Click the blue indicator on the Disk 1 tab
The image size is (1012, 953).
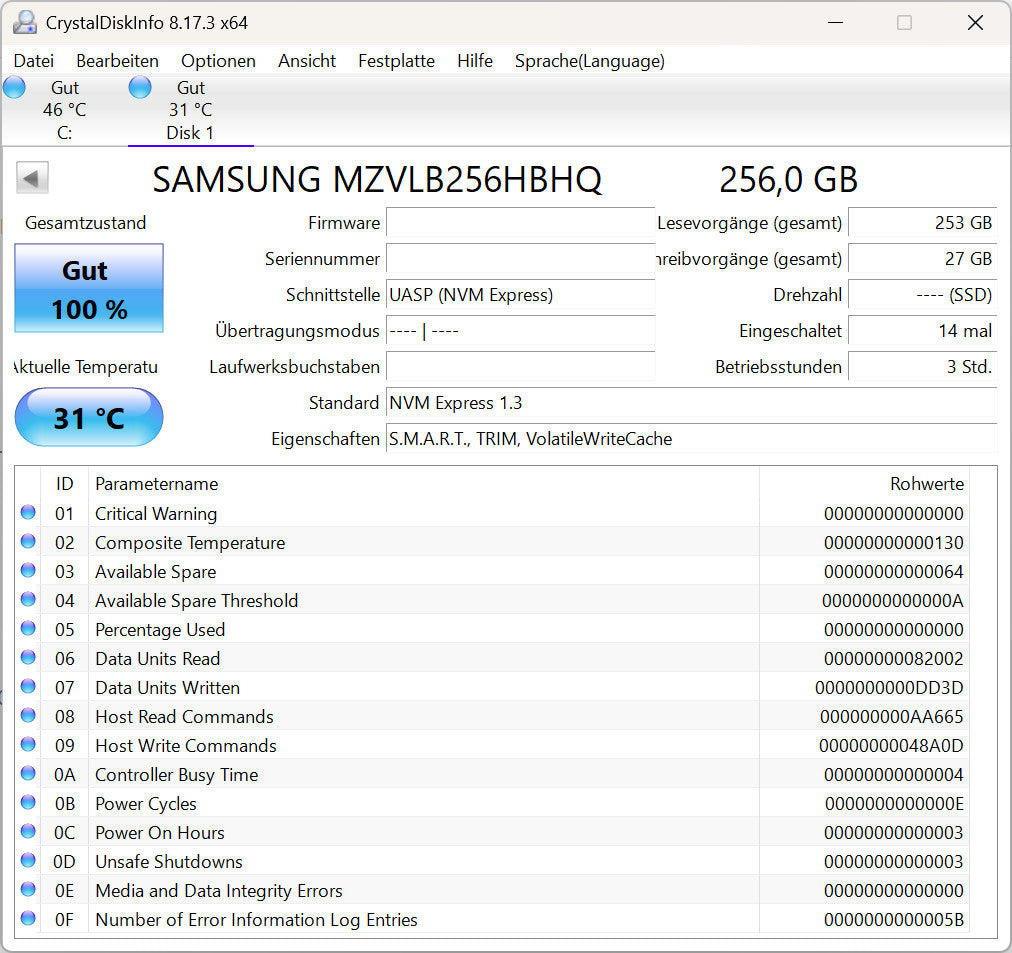pyautogui.click(x=140, y=87)
